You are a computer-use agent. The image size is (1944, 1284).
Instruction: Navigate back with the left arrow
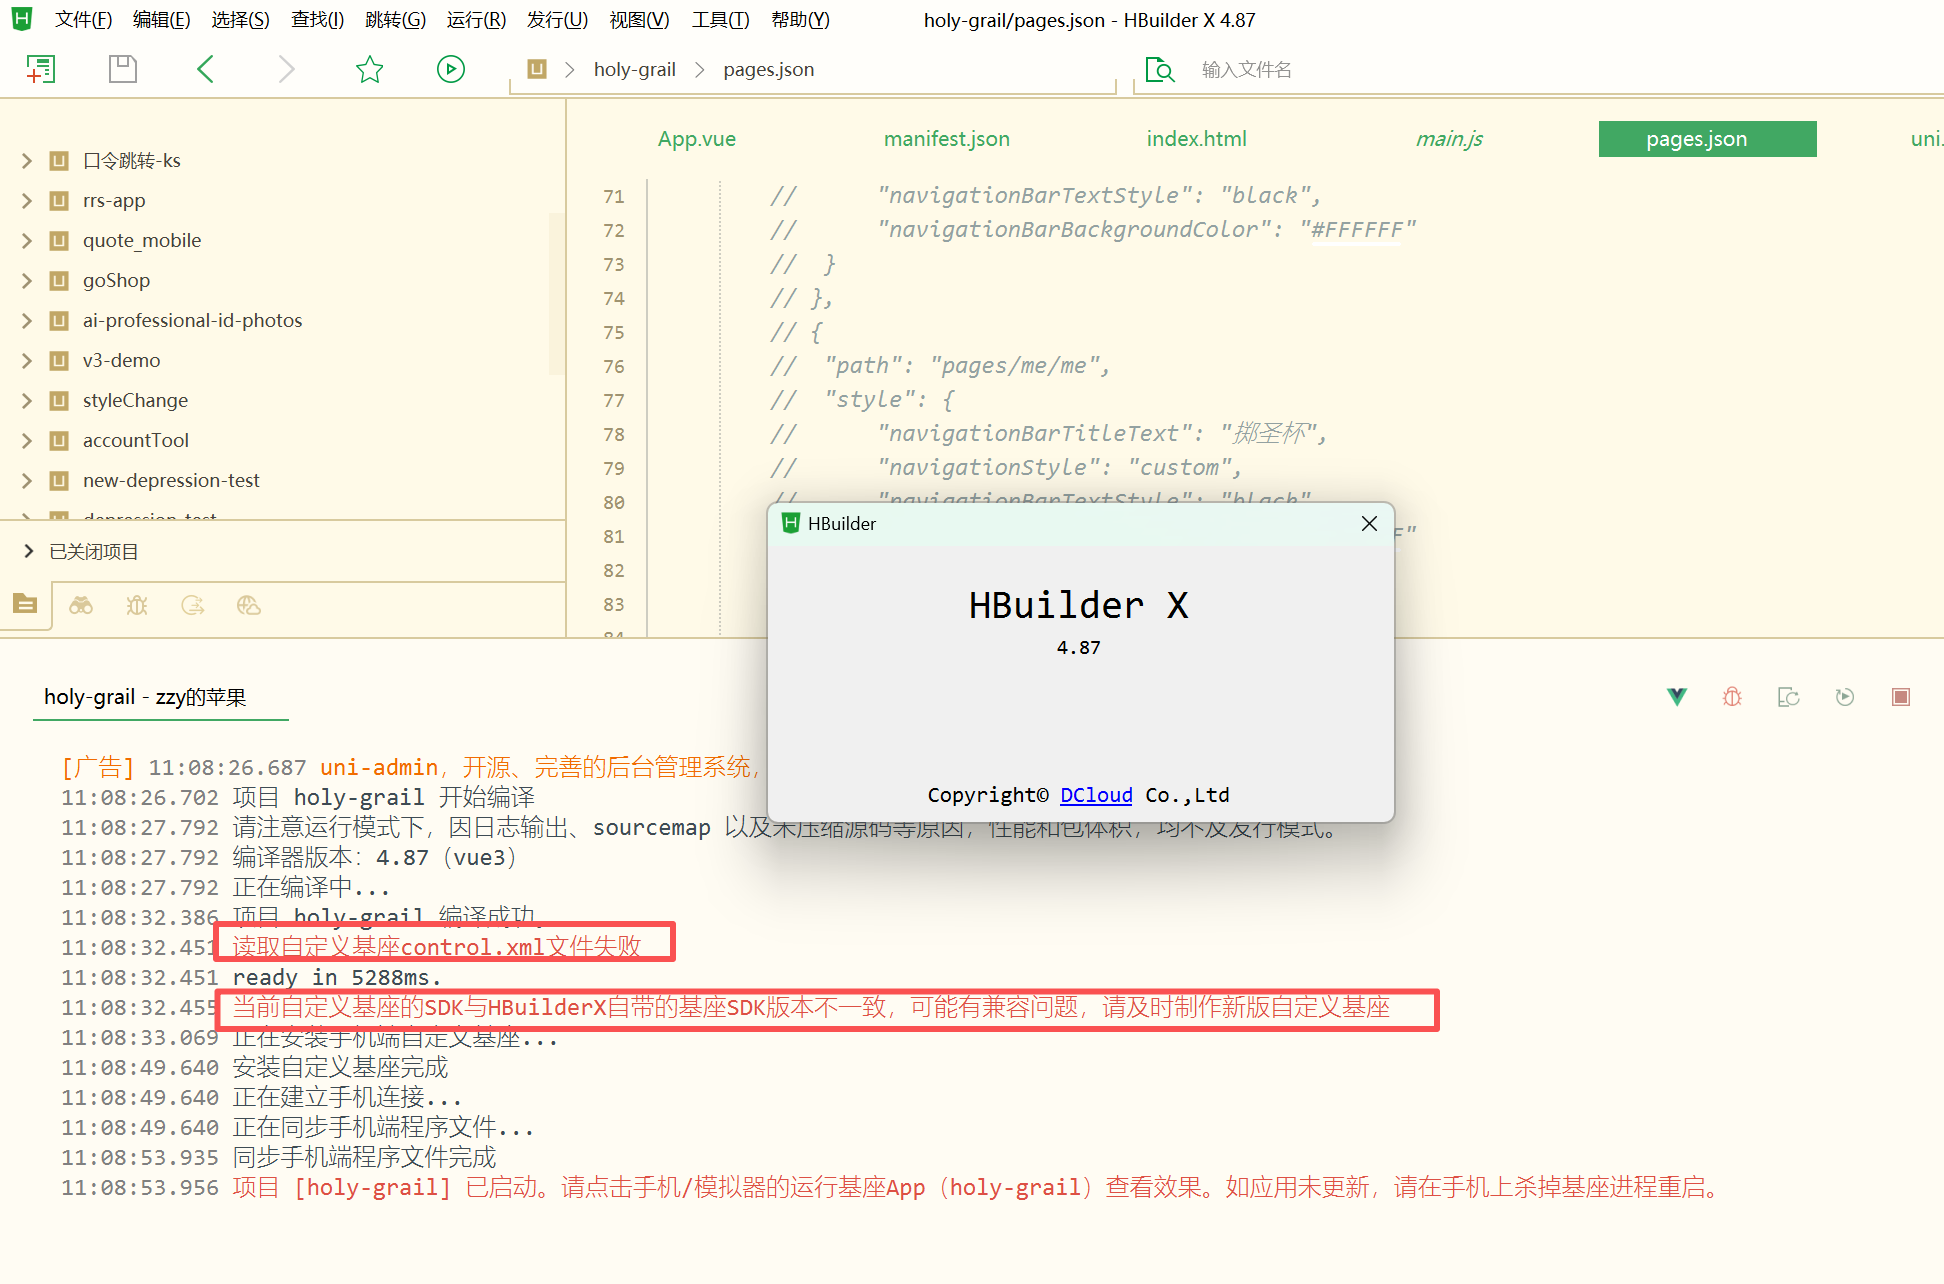(206, 69)
